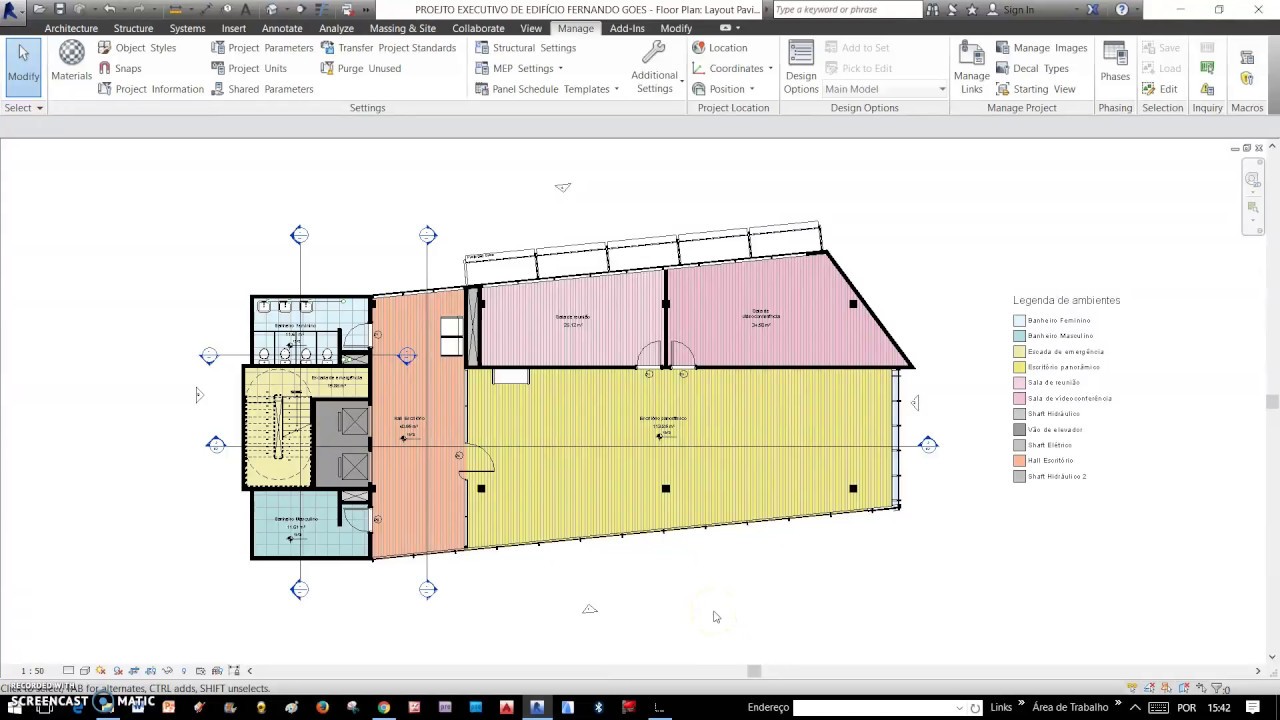1280x720 pixels.
Task: Click Sala de reunião legend color swatch
Action: (1019, 383)
